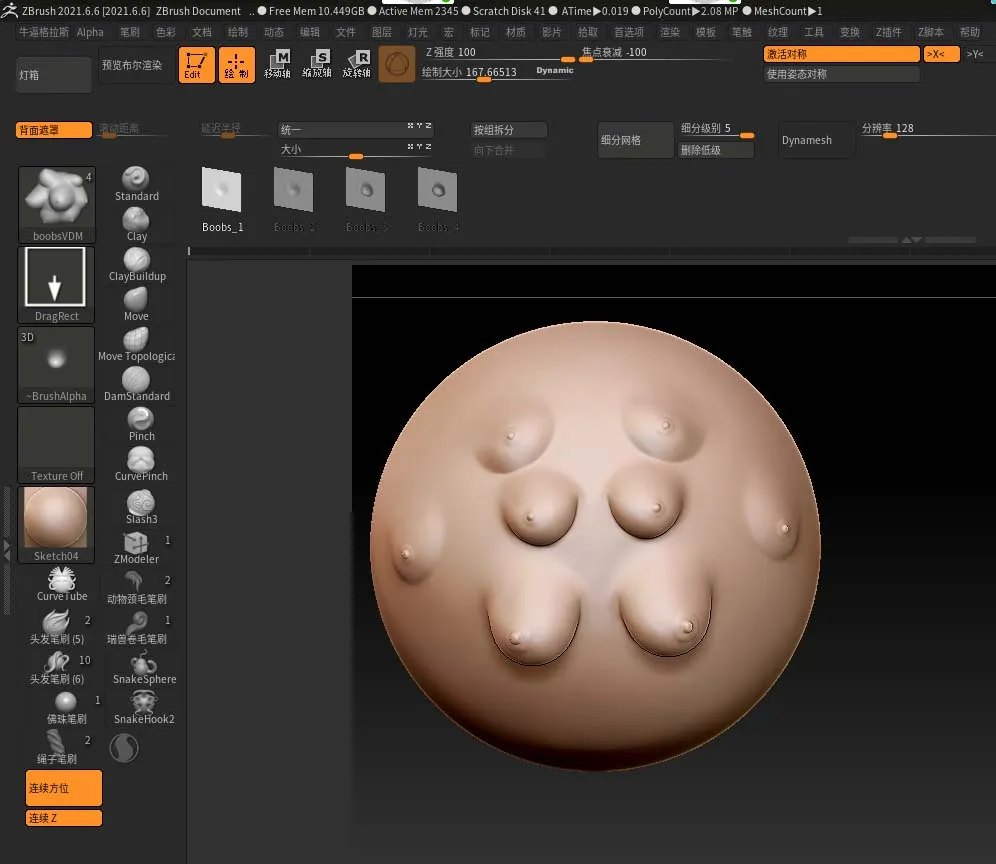
Task: Toggle the 激活对称 symmetry option
Action: [841, 54]
